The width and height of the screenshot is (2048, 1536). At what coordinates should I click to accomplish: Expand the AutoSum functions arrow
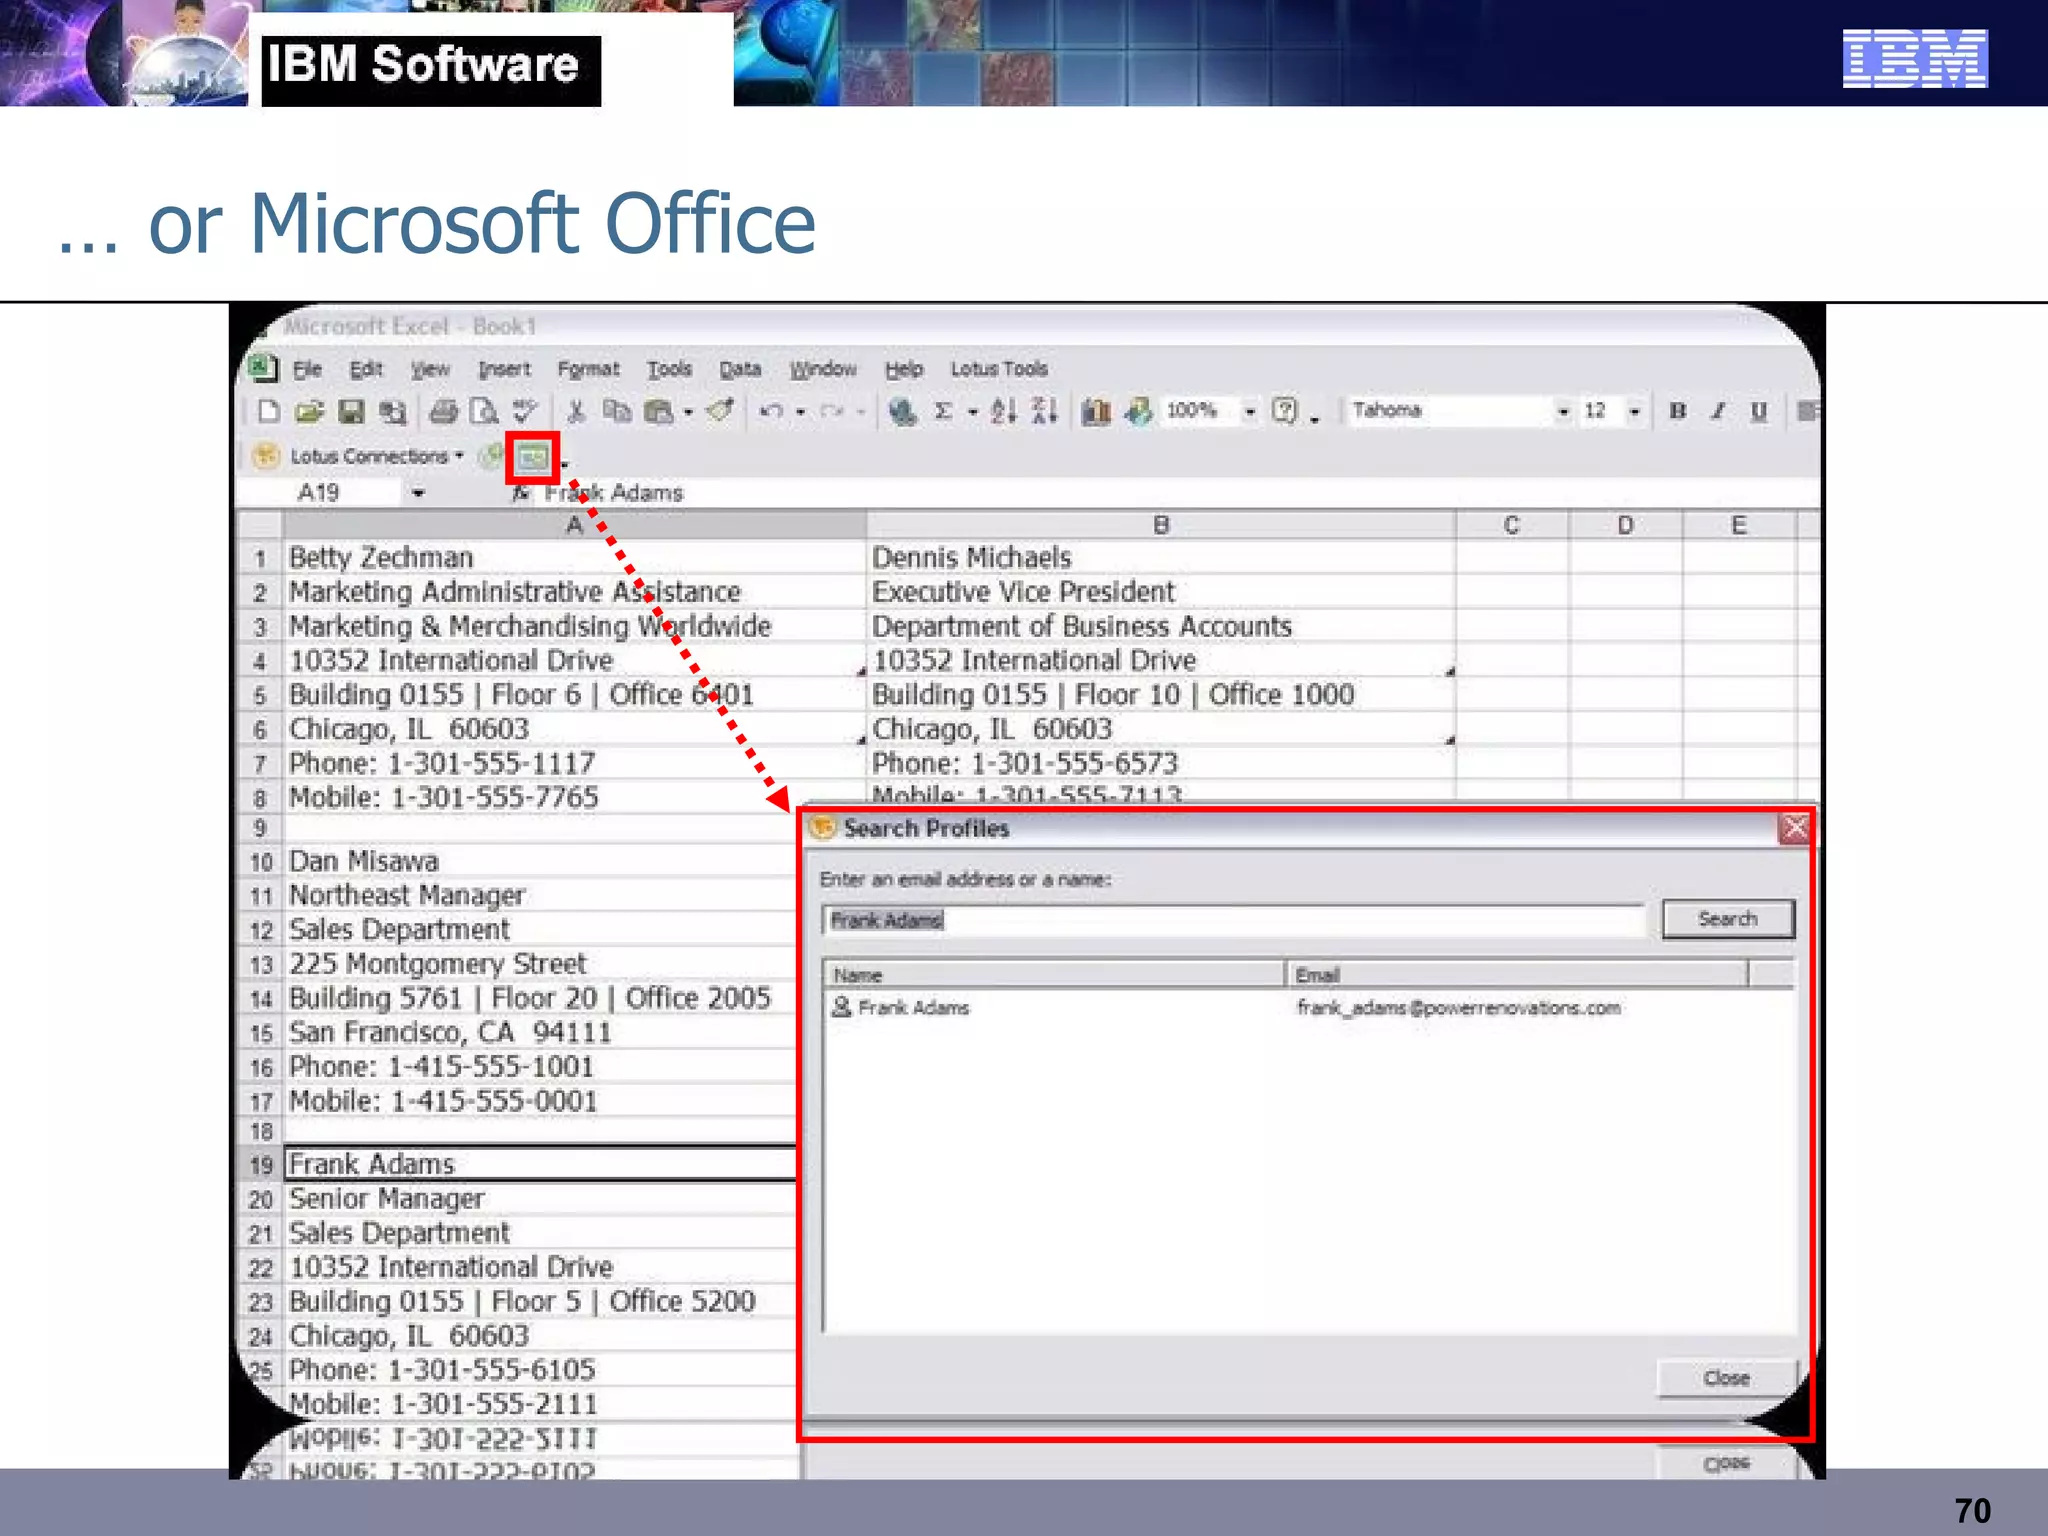(972, 412)
